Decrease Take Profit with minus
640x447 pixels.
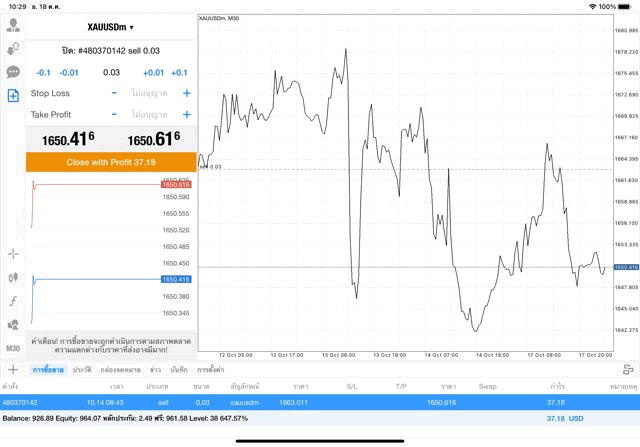[x=114, y=114]
